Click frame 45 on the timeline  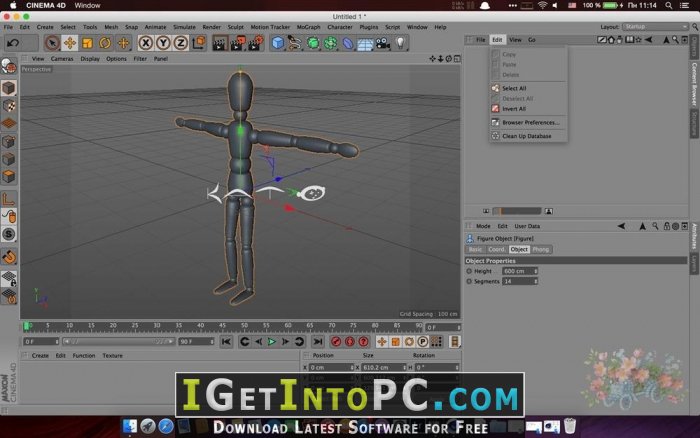click(222, 327)
